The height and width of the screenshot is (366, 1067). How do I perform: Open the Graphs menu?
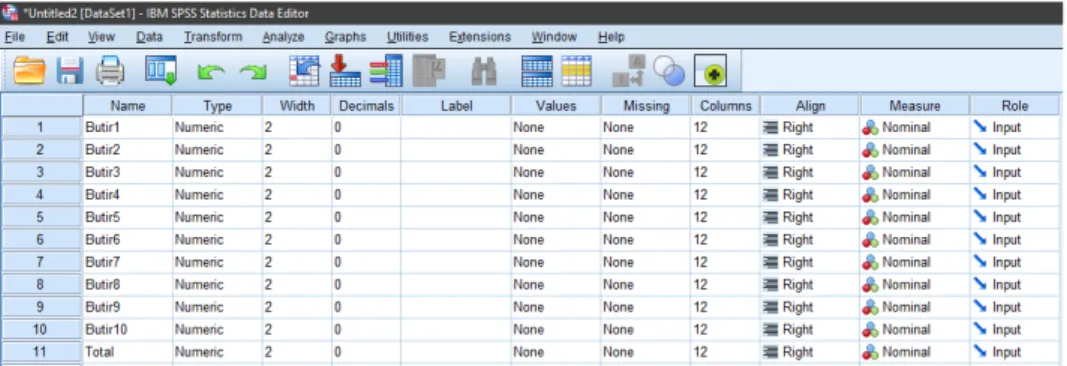pyautogui.click(x=345, y=37)
